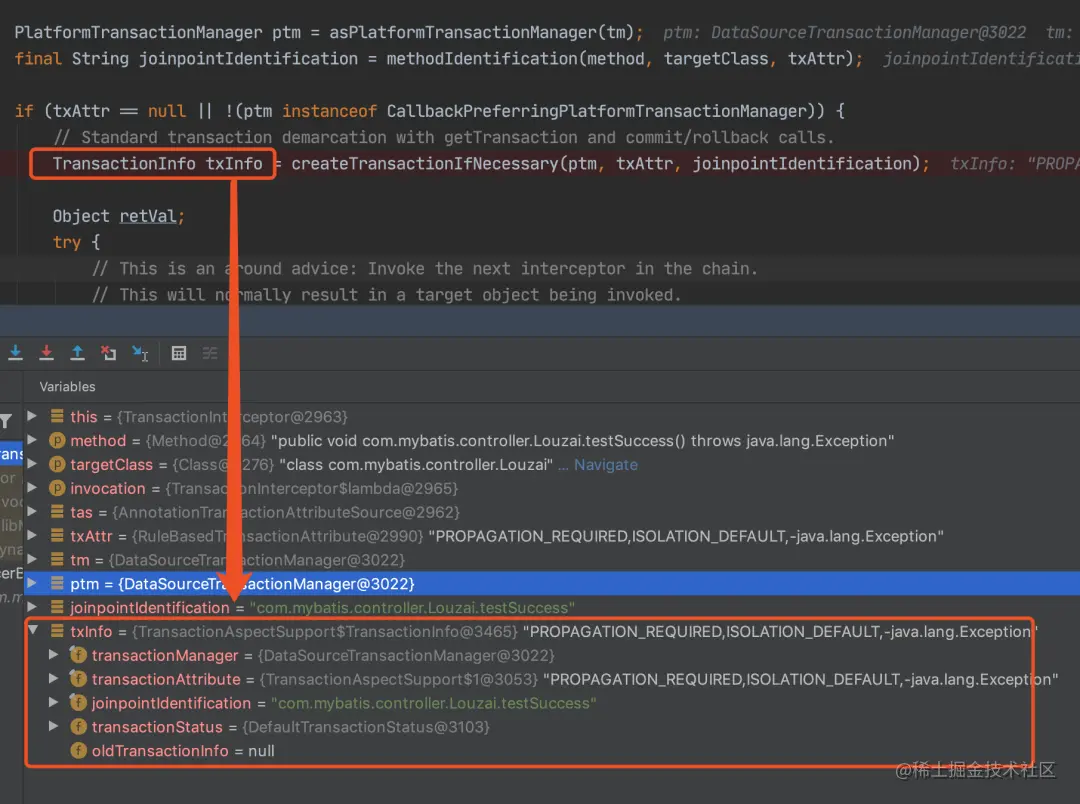
Task: Select the 'tm' DataSourceTransactionManager row
Action: 552,560
